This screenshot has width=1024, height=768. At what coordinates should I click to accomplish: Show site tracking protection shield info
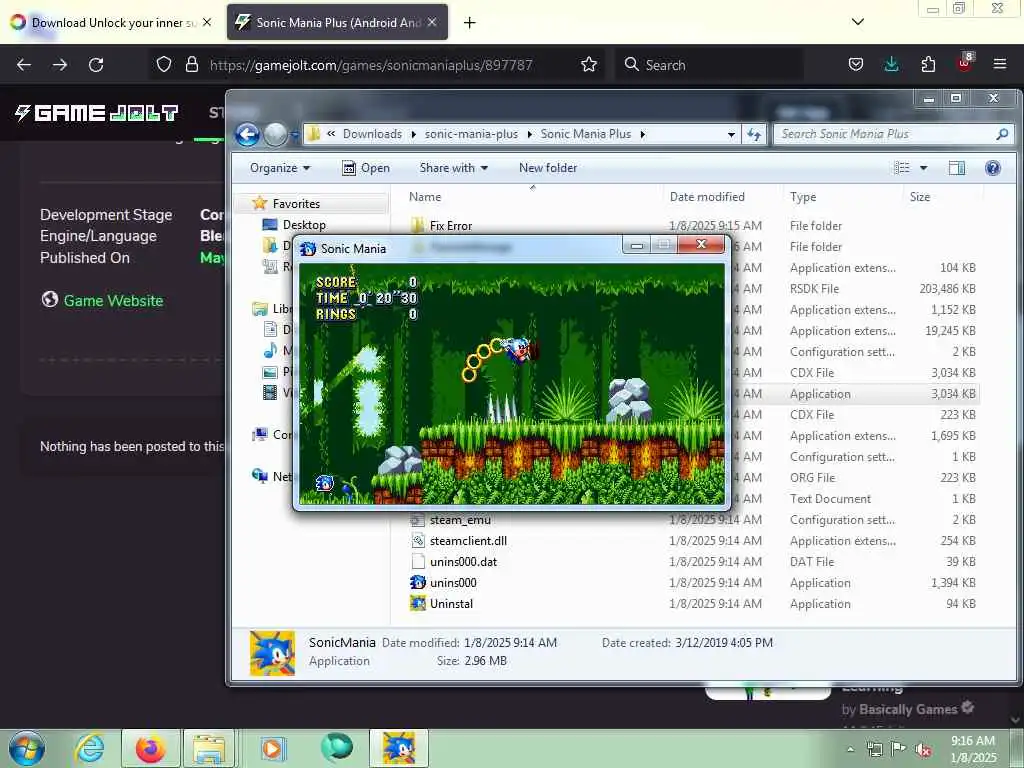164,65
